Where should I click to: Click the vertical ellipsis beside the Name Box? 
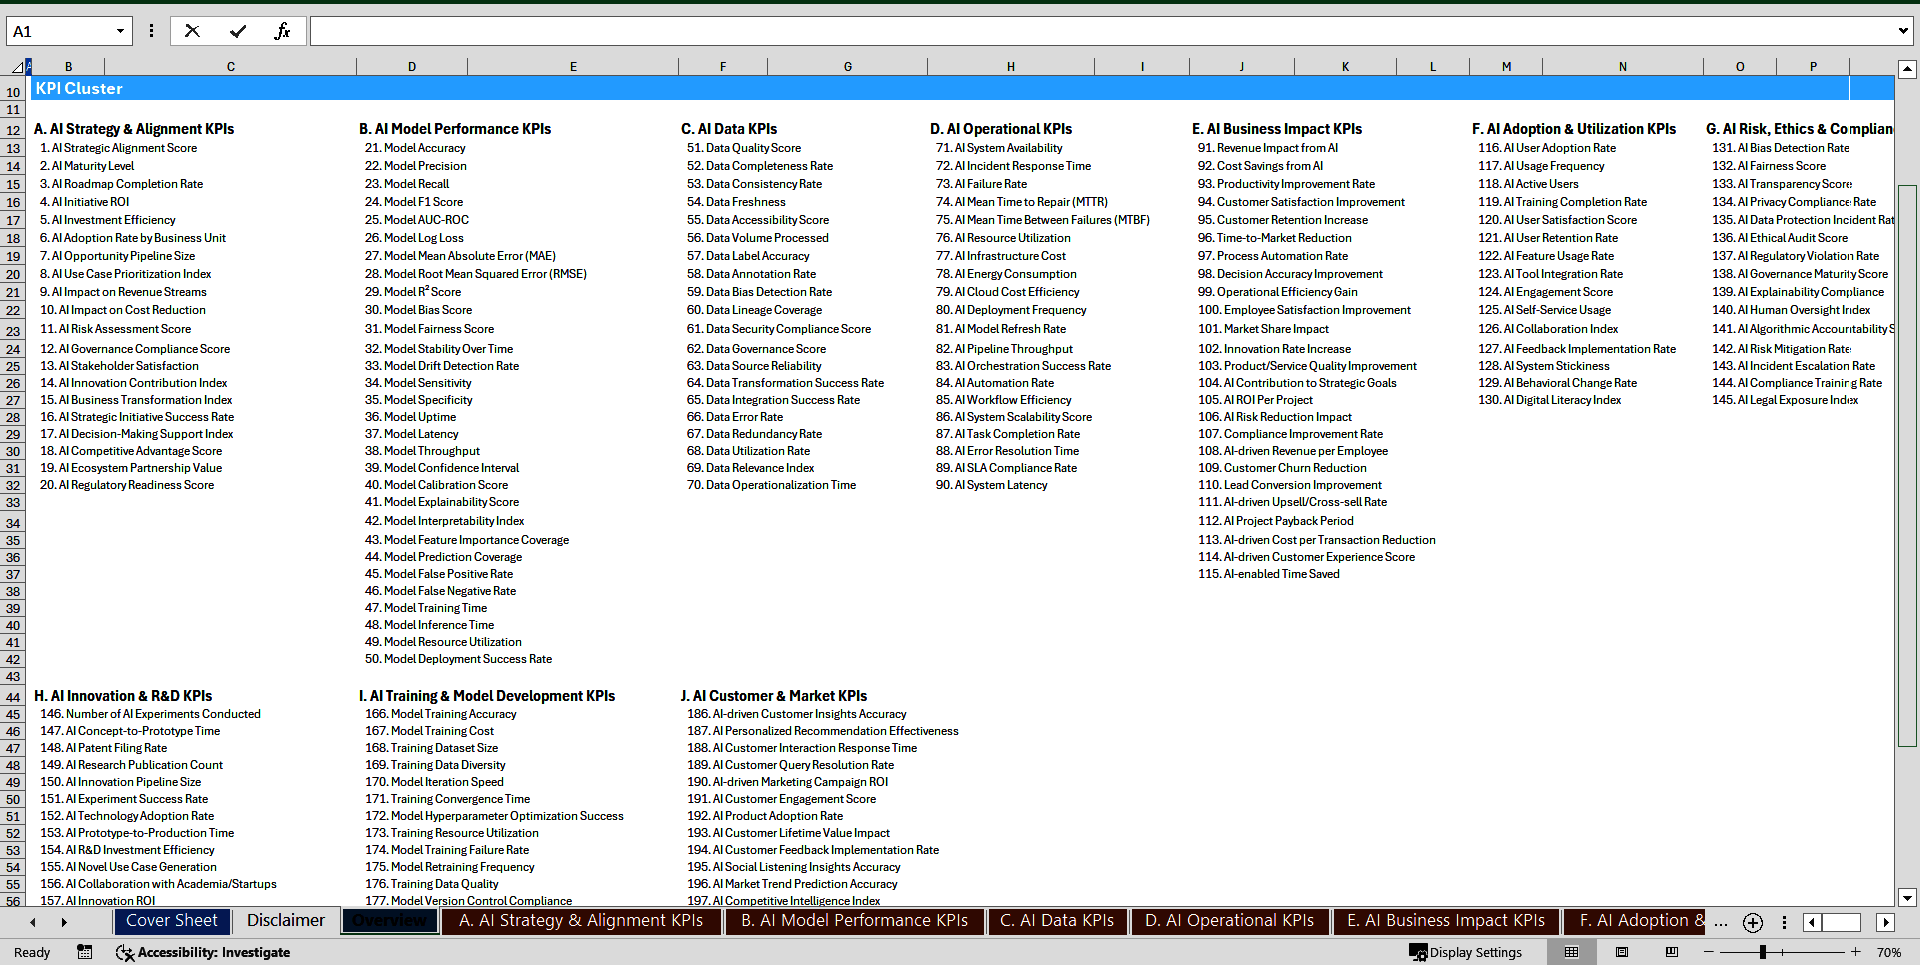pos(151,31)
